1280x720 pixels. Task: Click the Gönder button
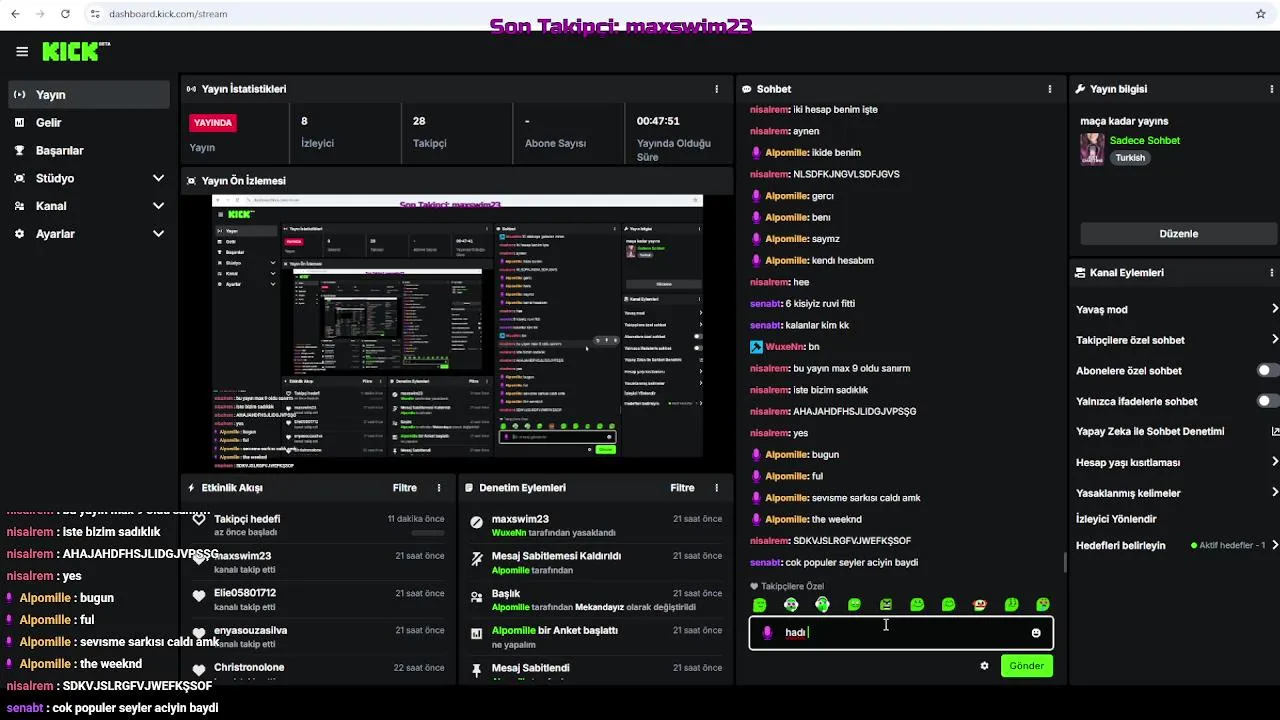point(1026,666)
